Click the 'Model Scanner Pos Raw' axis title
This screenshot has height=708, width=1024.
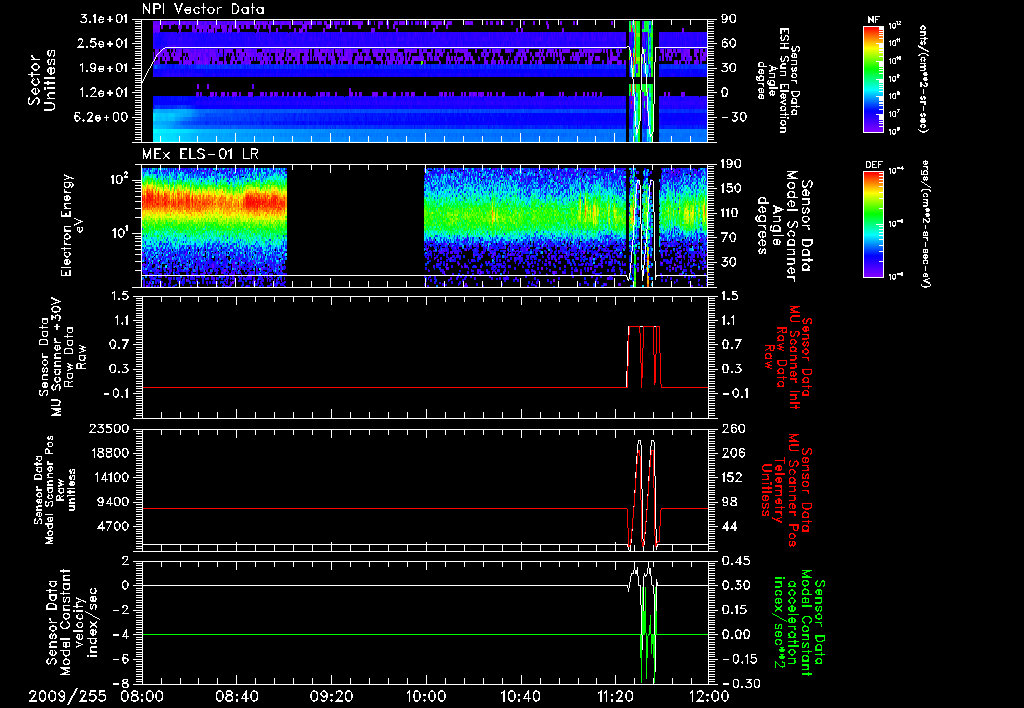click(55, 490)
